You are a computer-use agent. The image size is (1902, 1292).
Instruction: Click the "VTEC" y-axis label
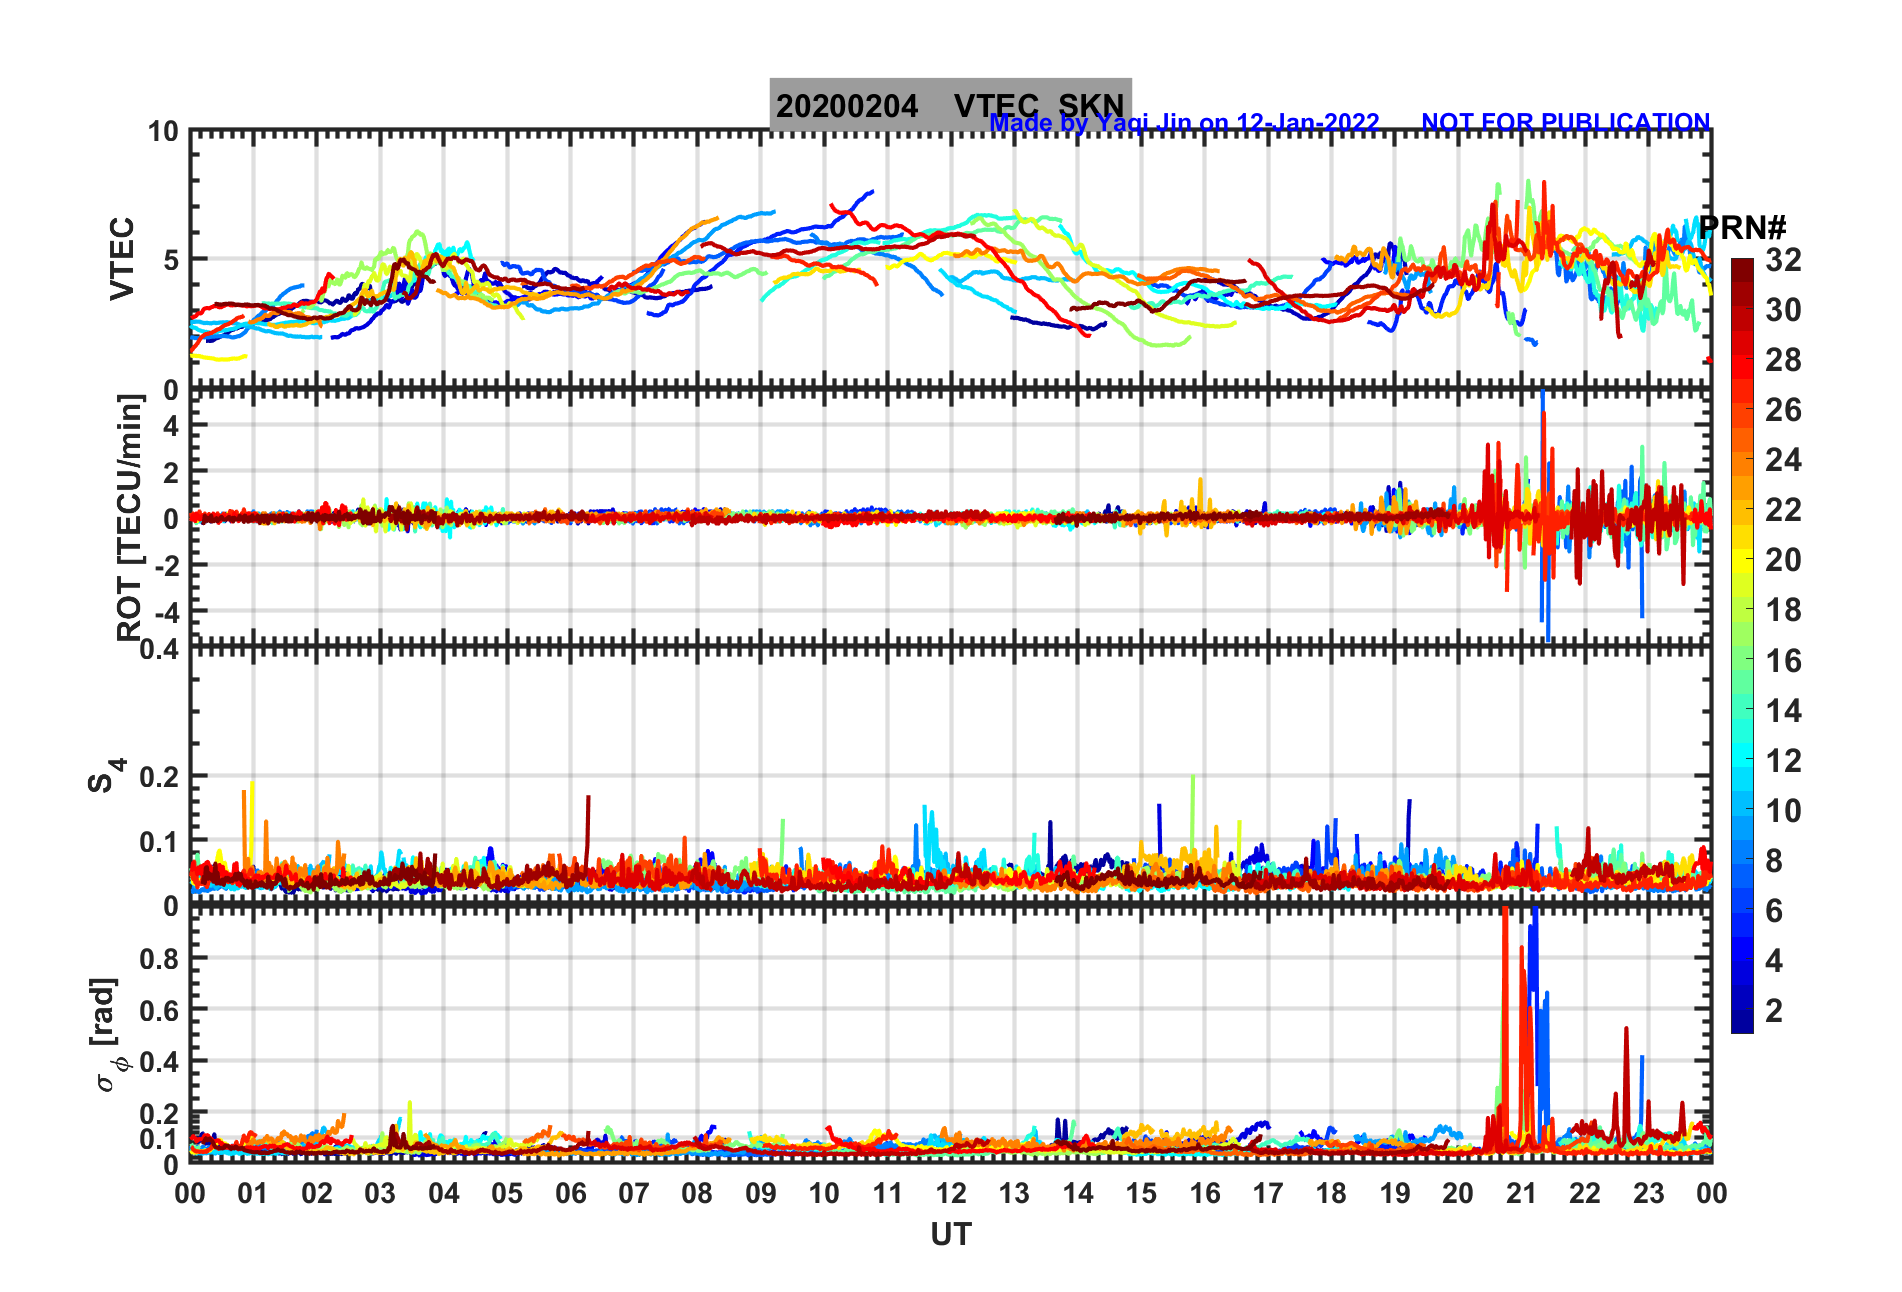(x=122, y=258)
